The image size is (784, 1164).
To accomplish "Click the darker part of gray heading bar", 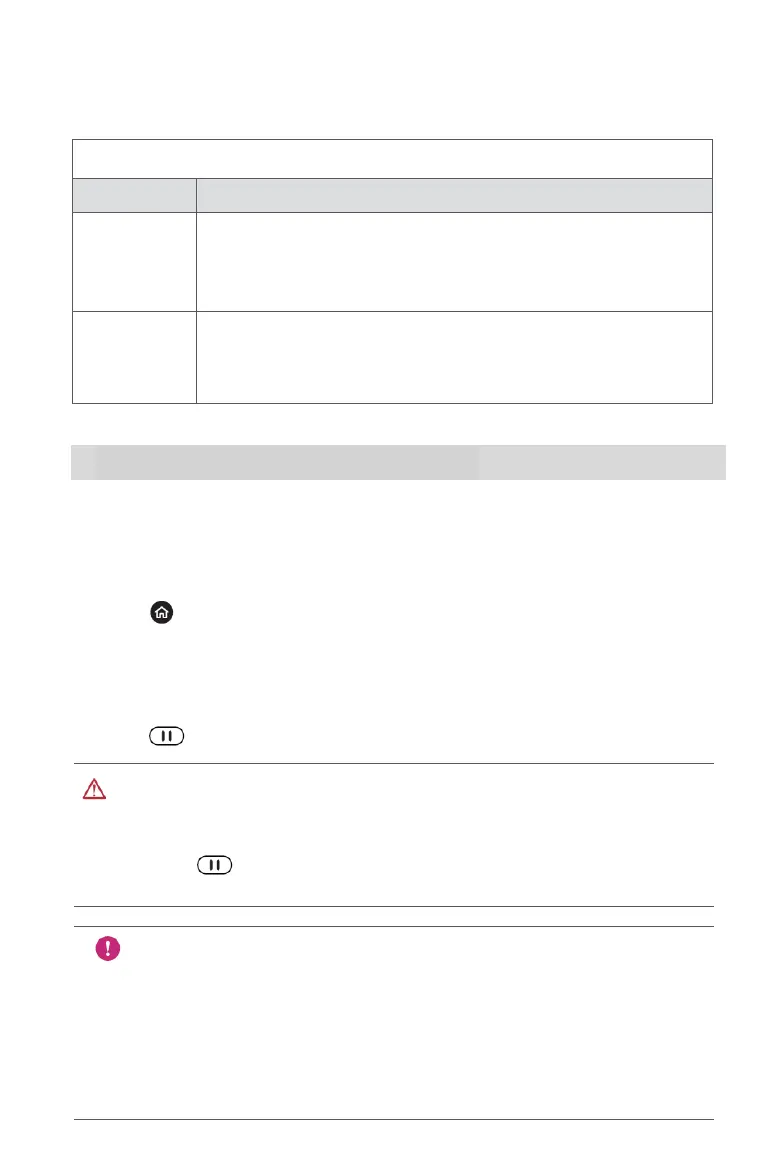I will coord(286,462).
